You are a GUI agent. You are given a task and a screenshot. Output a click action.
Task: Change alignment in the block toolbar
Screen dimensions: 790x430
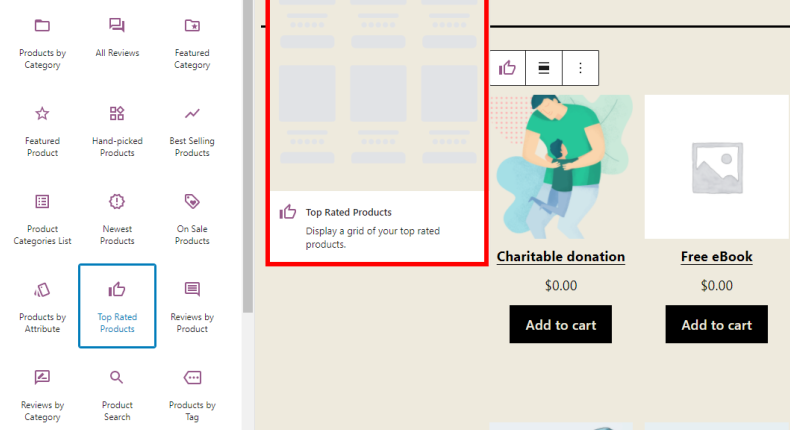pyautogui.click(x=544, y=68)
